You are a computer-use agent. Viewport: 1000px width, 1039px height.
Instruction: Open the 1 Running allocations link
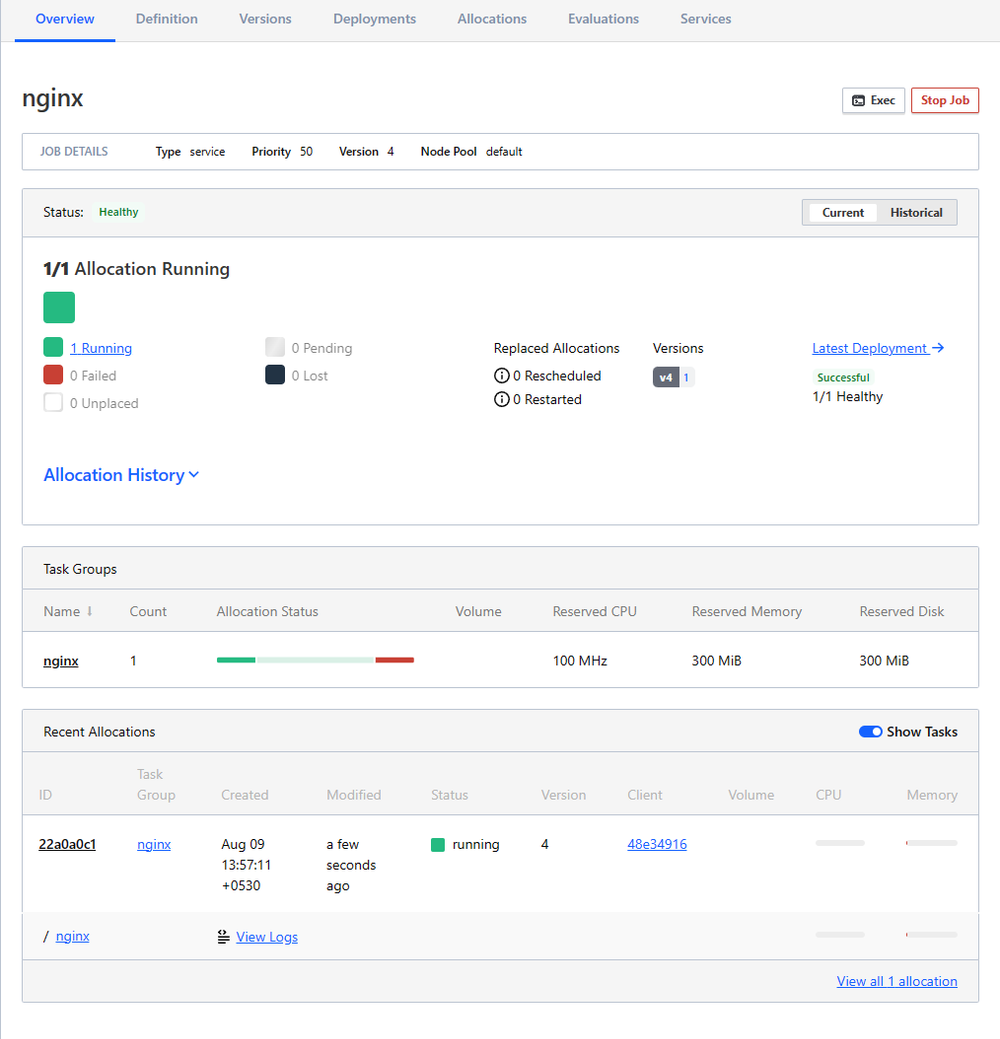(101, 349)
